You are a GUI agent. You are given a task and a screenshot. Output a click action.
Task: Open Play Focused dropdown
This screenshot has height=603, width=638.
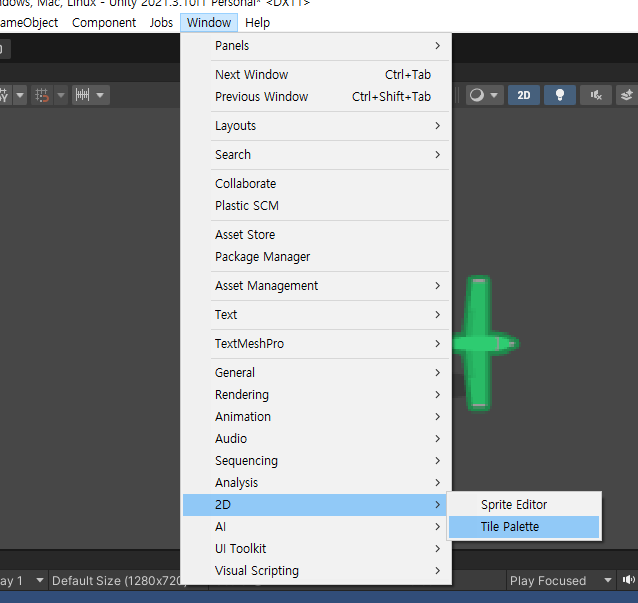click(561, 581)
